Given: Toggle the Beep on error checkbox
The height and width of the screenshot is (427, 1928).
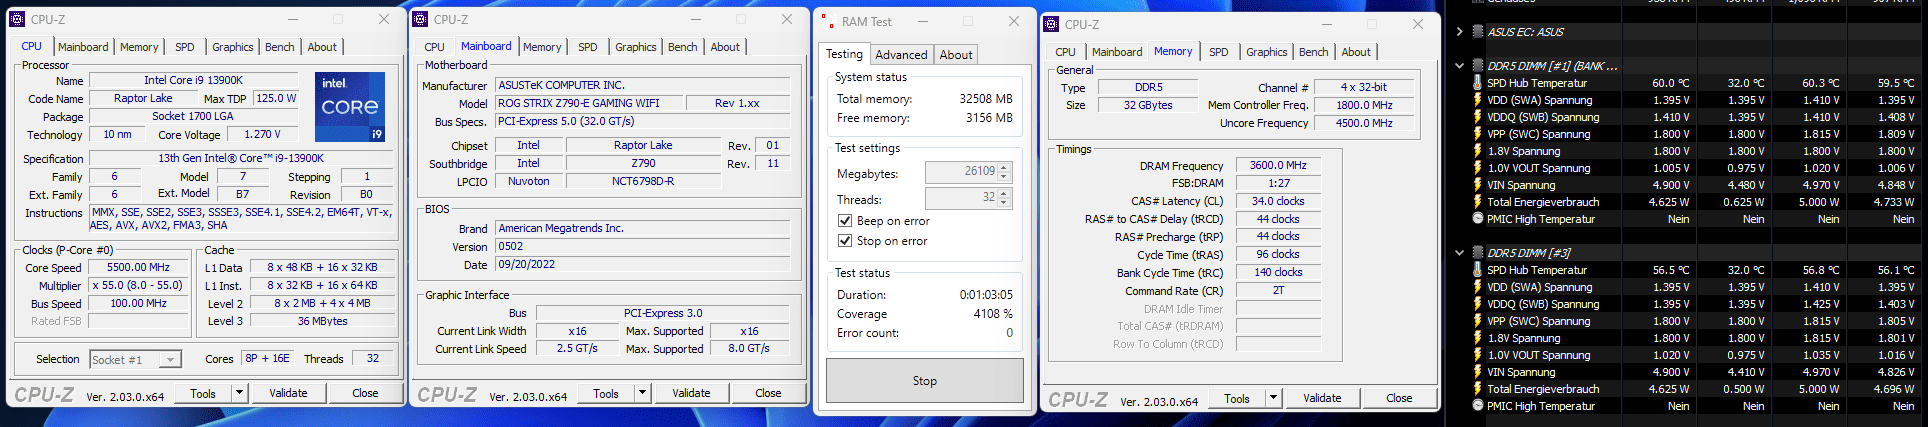Looking at the screenshot, I should [845, 221].
